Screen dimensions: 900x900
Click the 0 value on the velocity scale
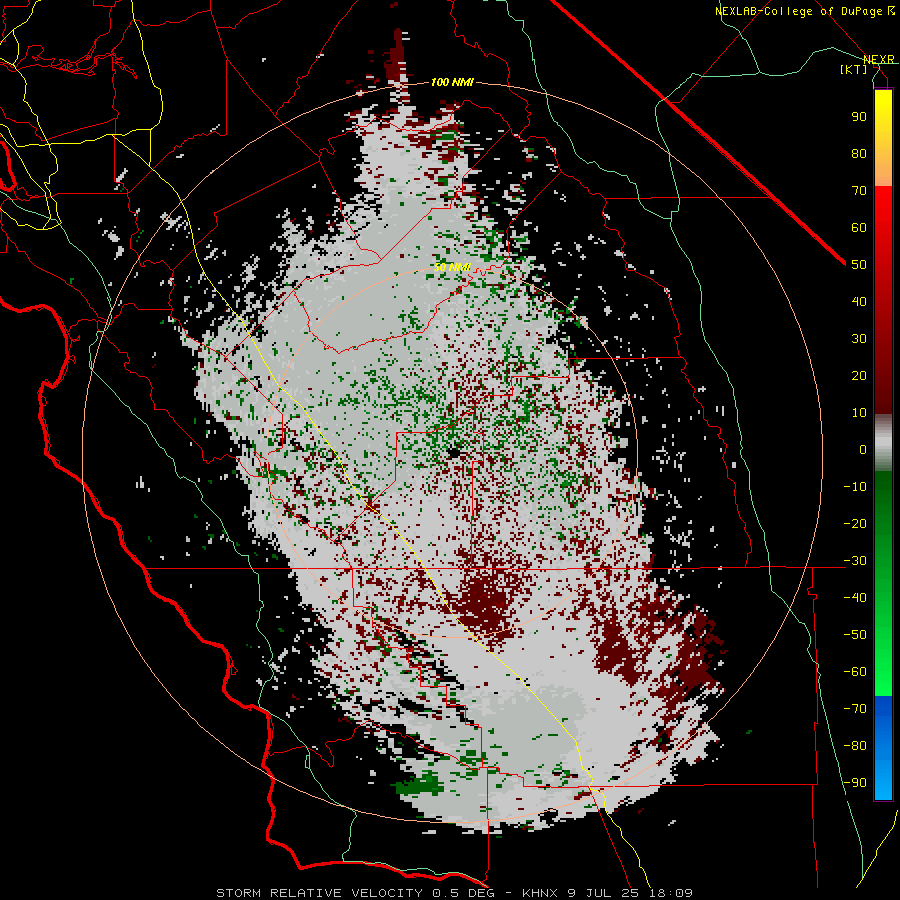[863, 450]
